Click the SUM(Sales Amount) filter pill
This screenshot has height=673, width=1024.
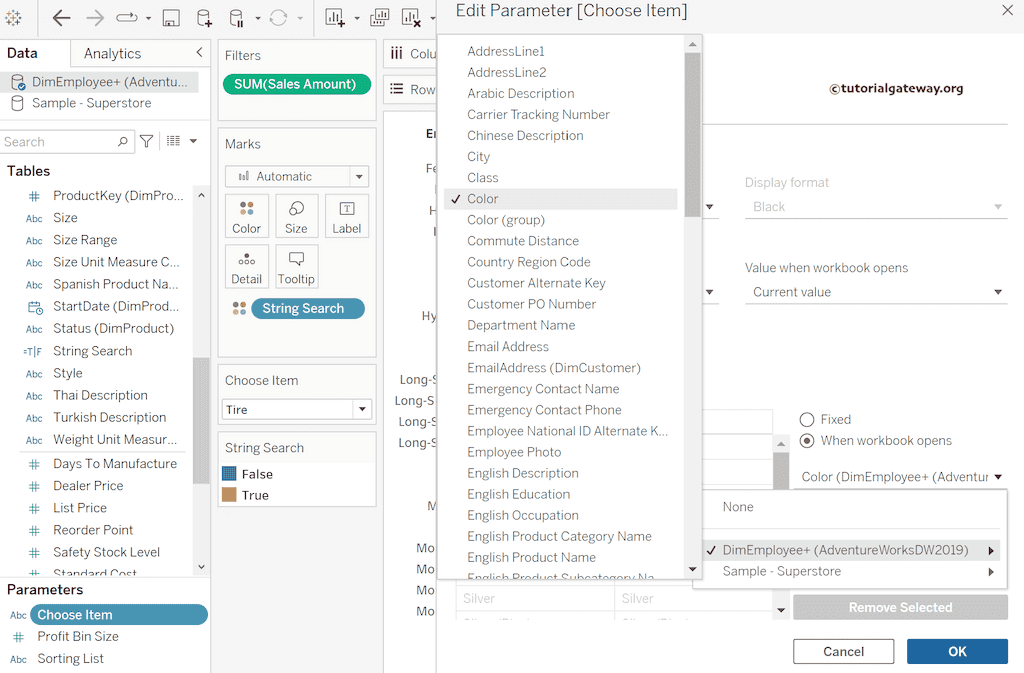pos(297,84)
